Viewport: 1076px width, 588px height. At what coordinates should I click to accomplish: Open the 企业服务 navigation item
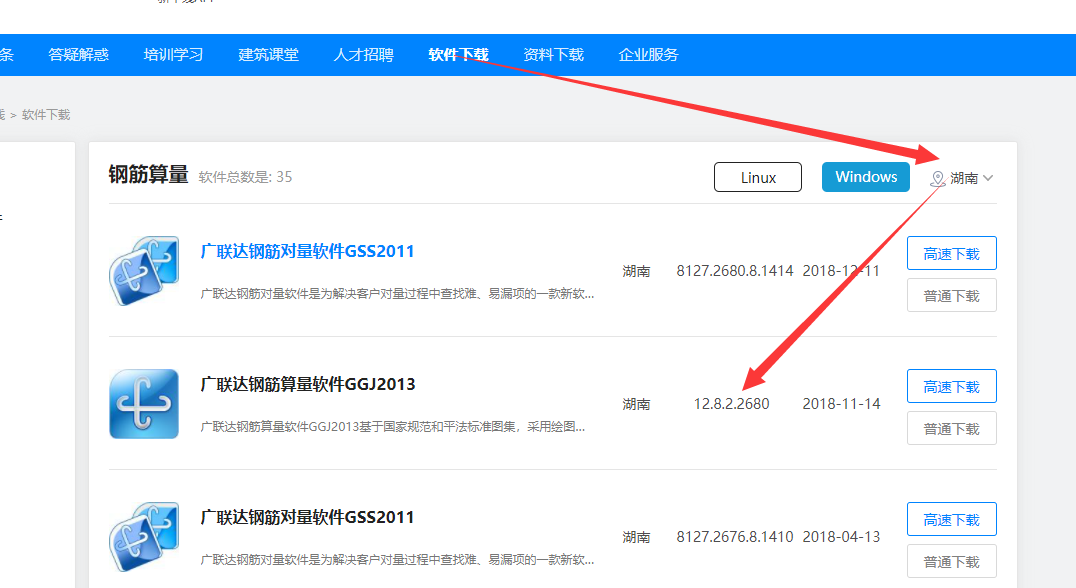point(648,55)
